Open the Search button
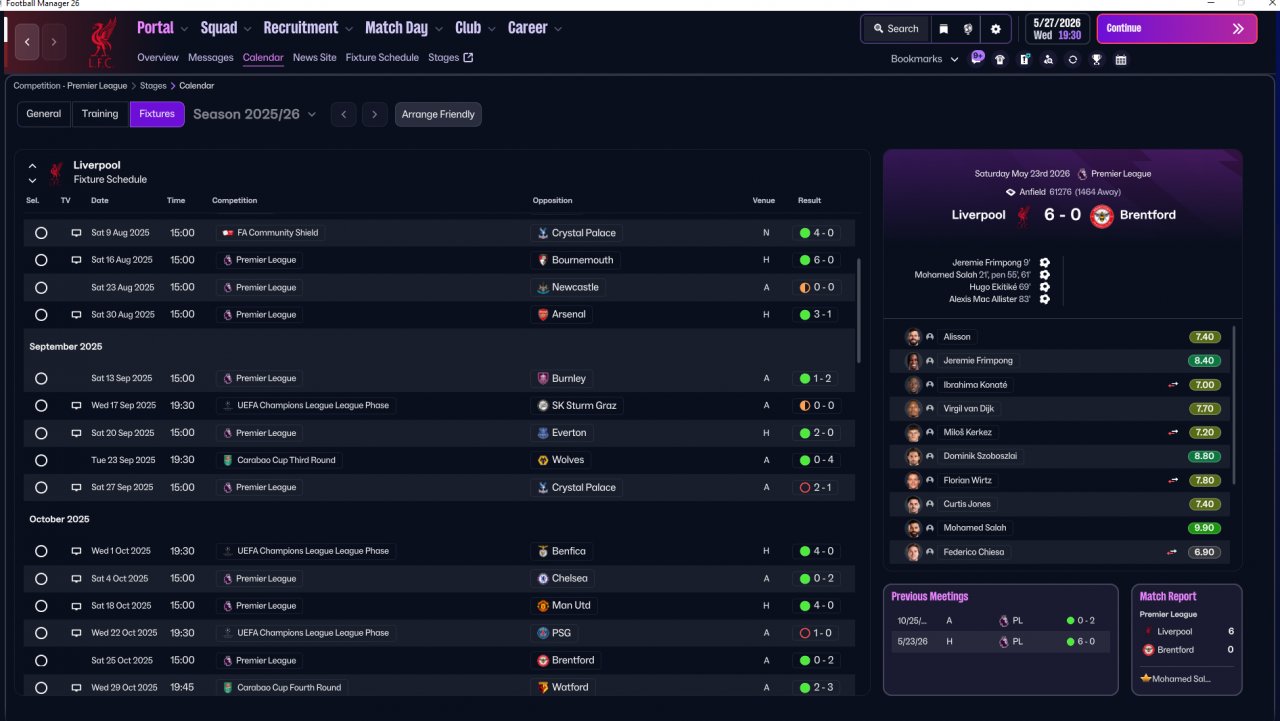 [x=895, y=29]
